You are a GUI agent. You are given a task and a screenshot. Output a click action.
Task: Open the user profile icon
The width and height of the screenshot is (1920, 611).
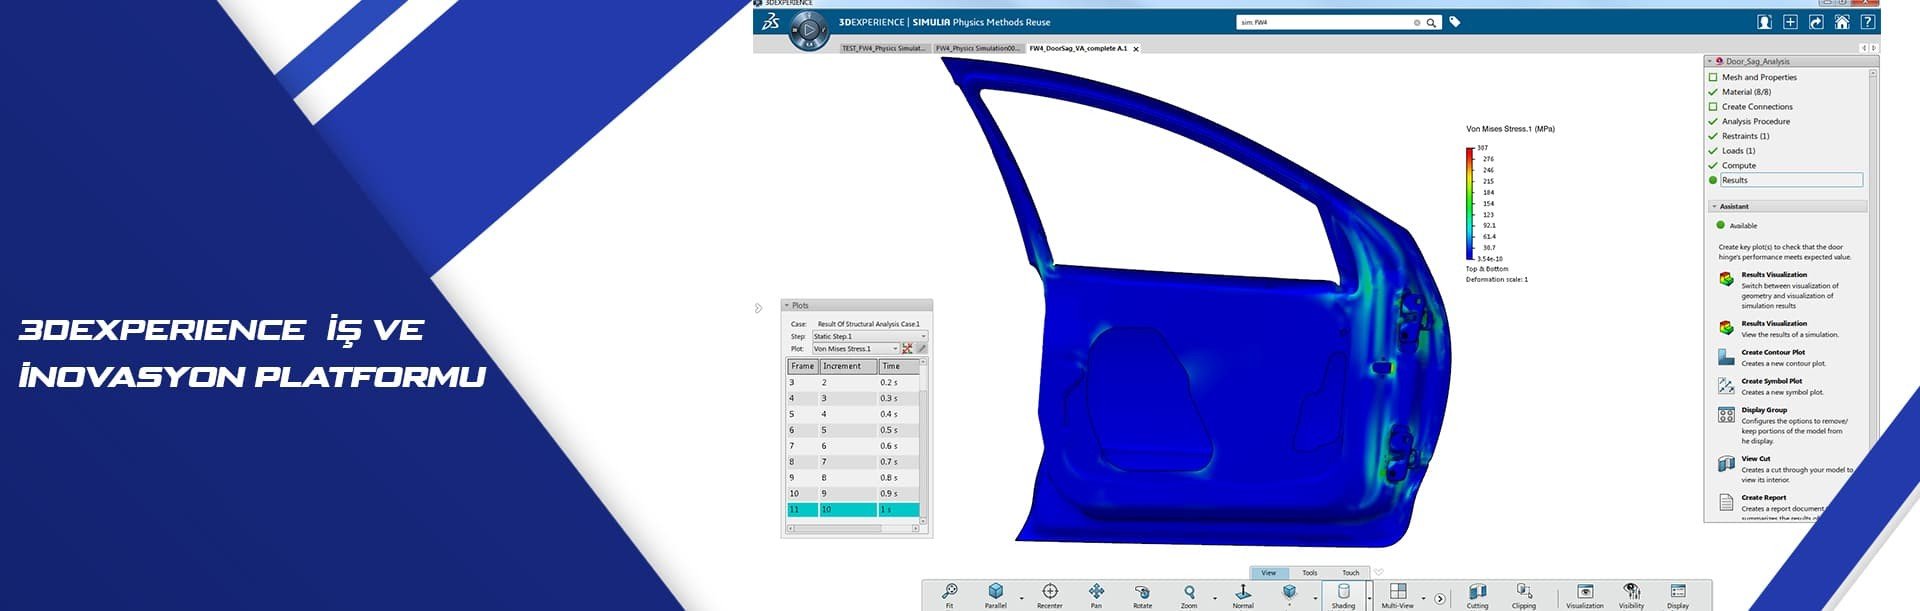(1765, 22)
